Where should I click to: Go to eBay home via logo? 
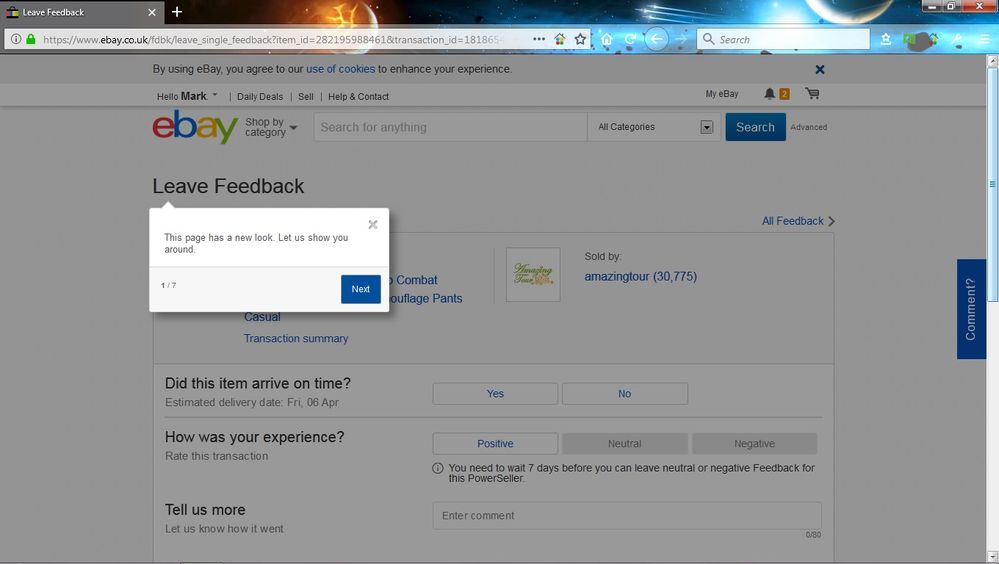(x=195, y=127)
